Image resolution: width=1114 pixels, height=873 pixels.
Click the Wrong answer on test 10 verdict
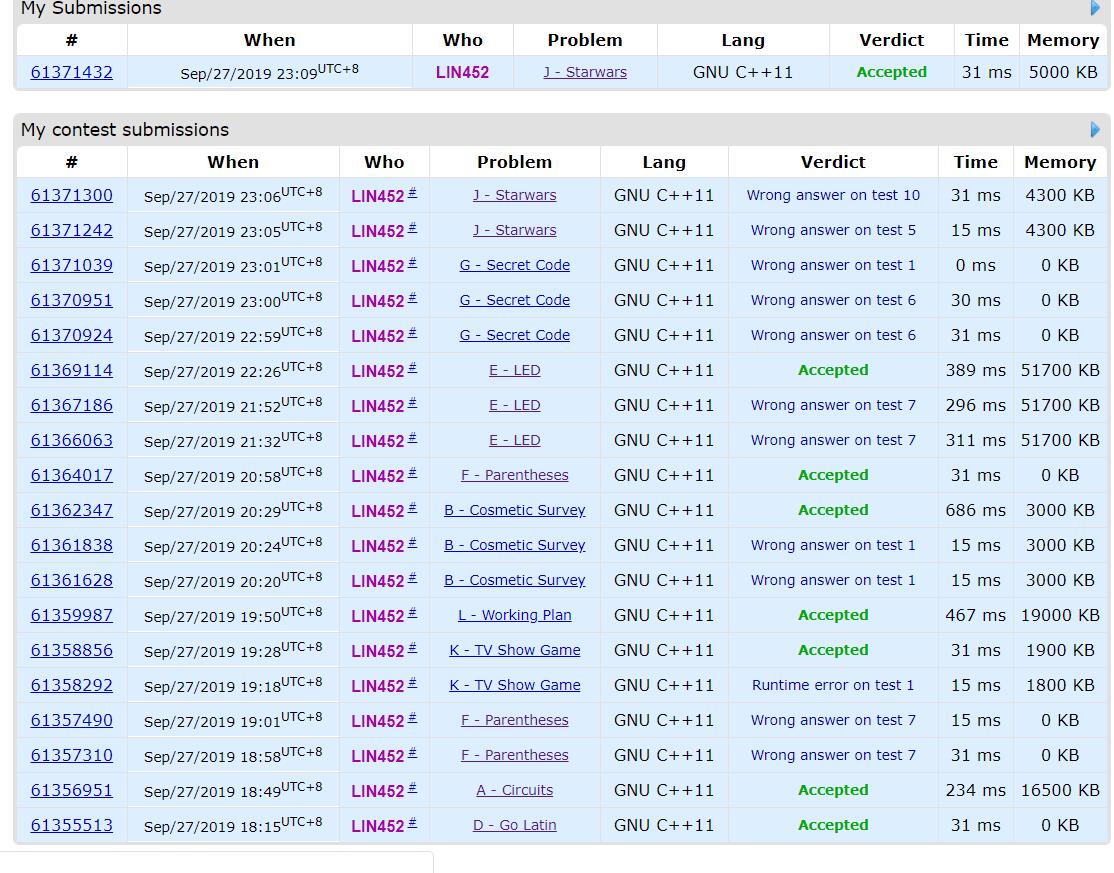[x=833, y=195]
